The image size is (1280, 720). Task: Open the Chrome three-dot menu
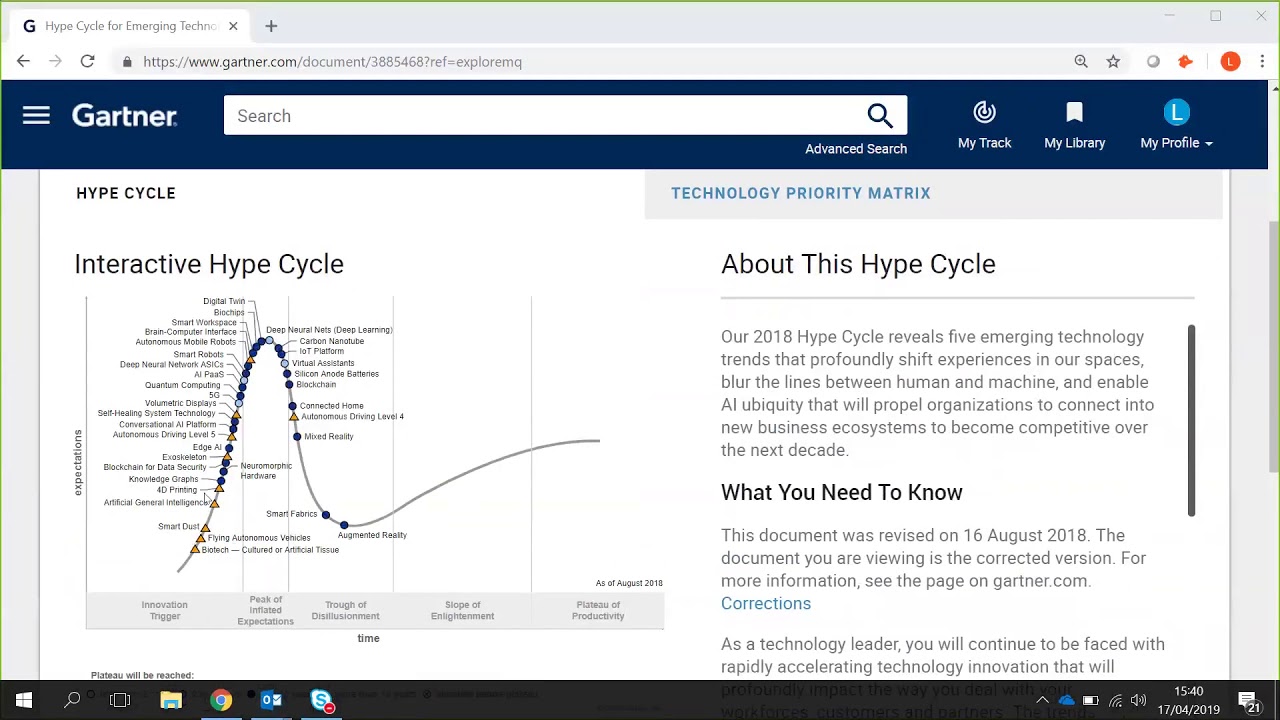(x=1262, y=62)
